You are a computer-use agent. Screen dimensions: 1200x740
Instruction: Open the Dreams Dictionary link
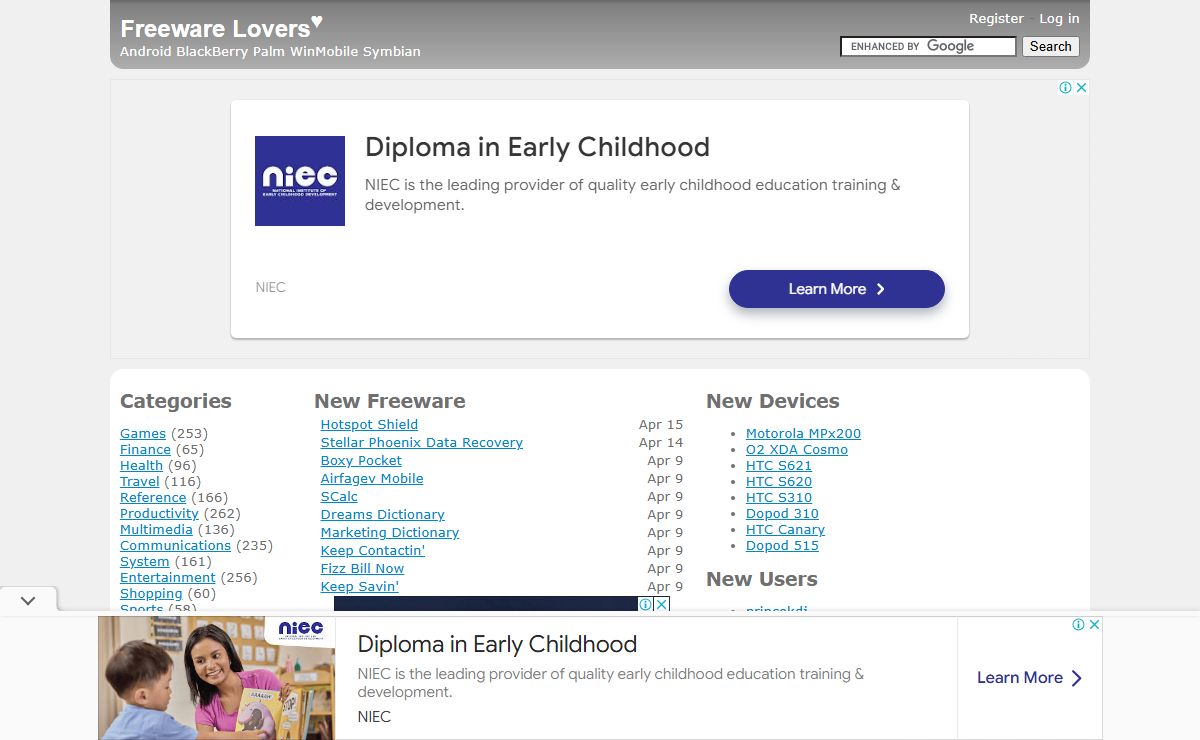(382, 514)
